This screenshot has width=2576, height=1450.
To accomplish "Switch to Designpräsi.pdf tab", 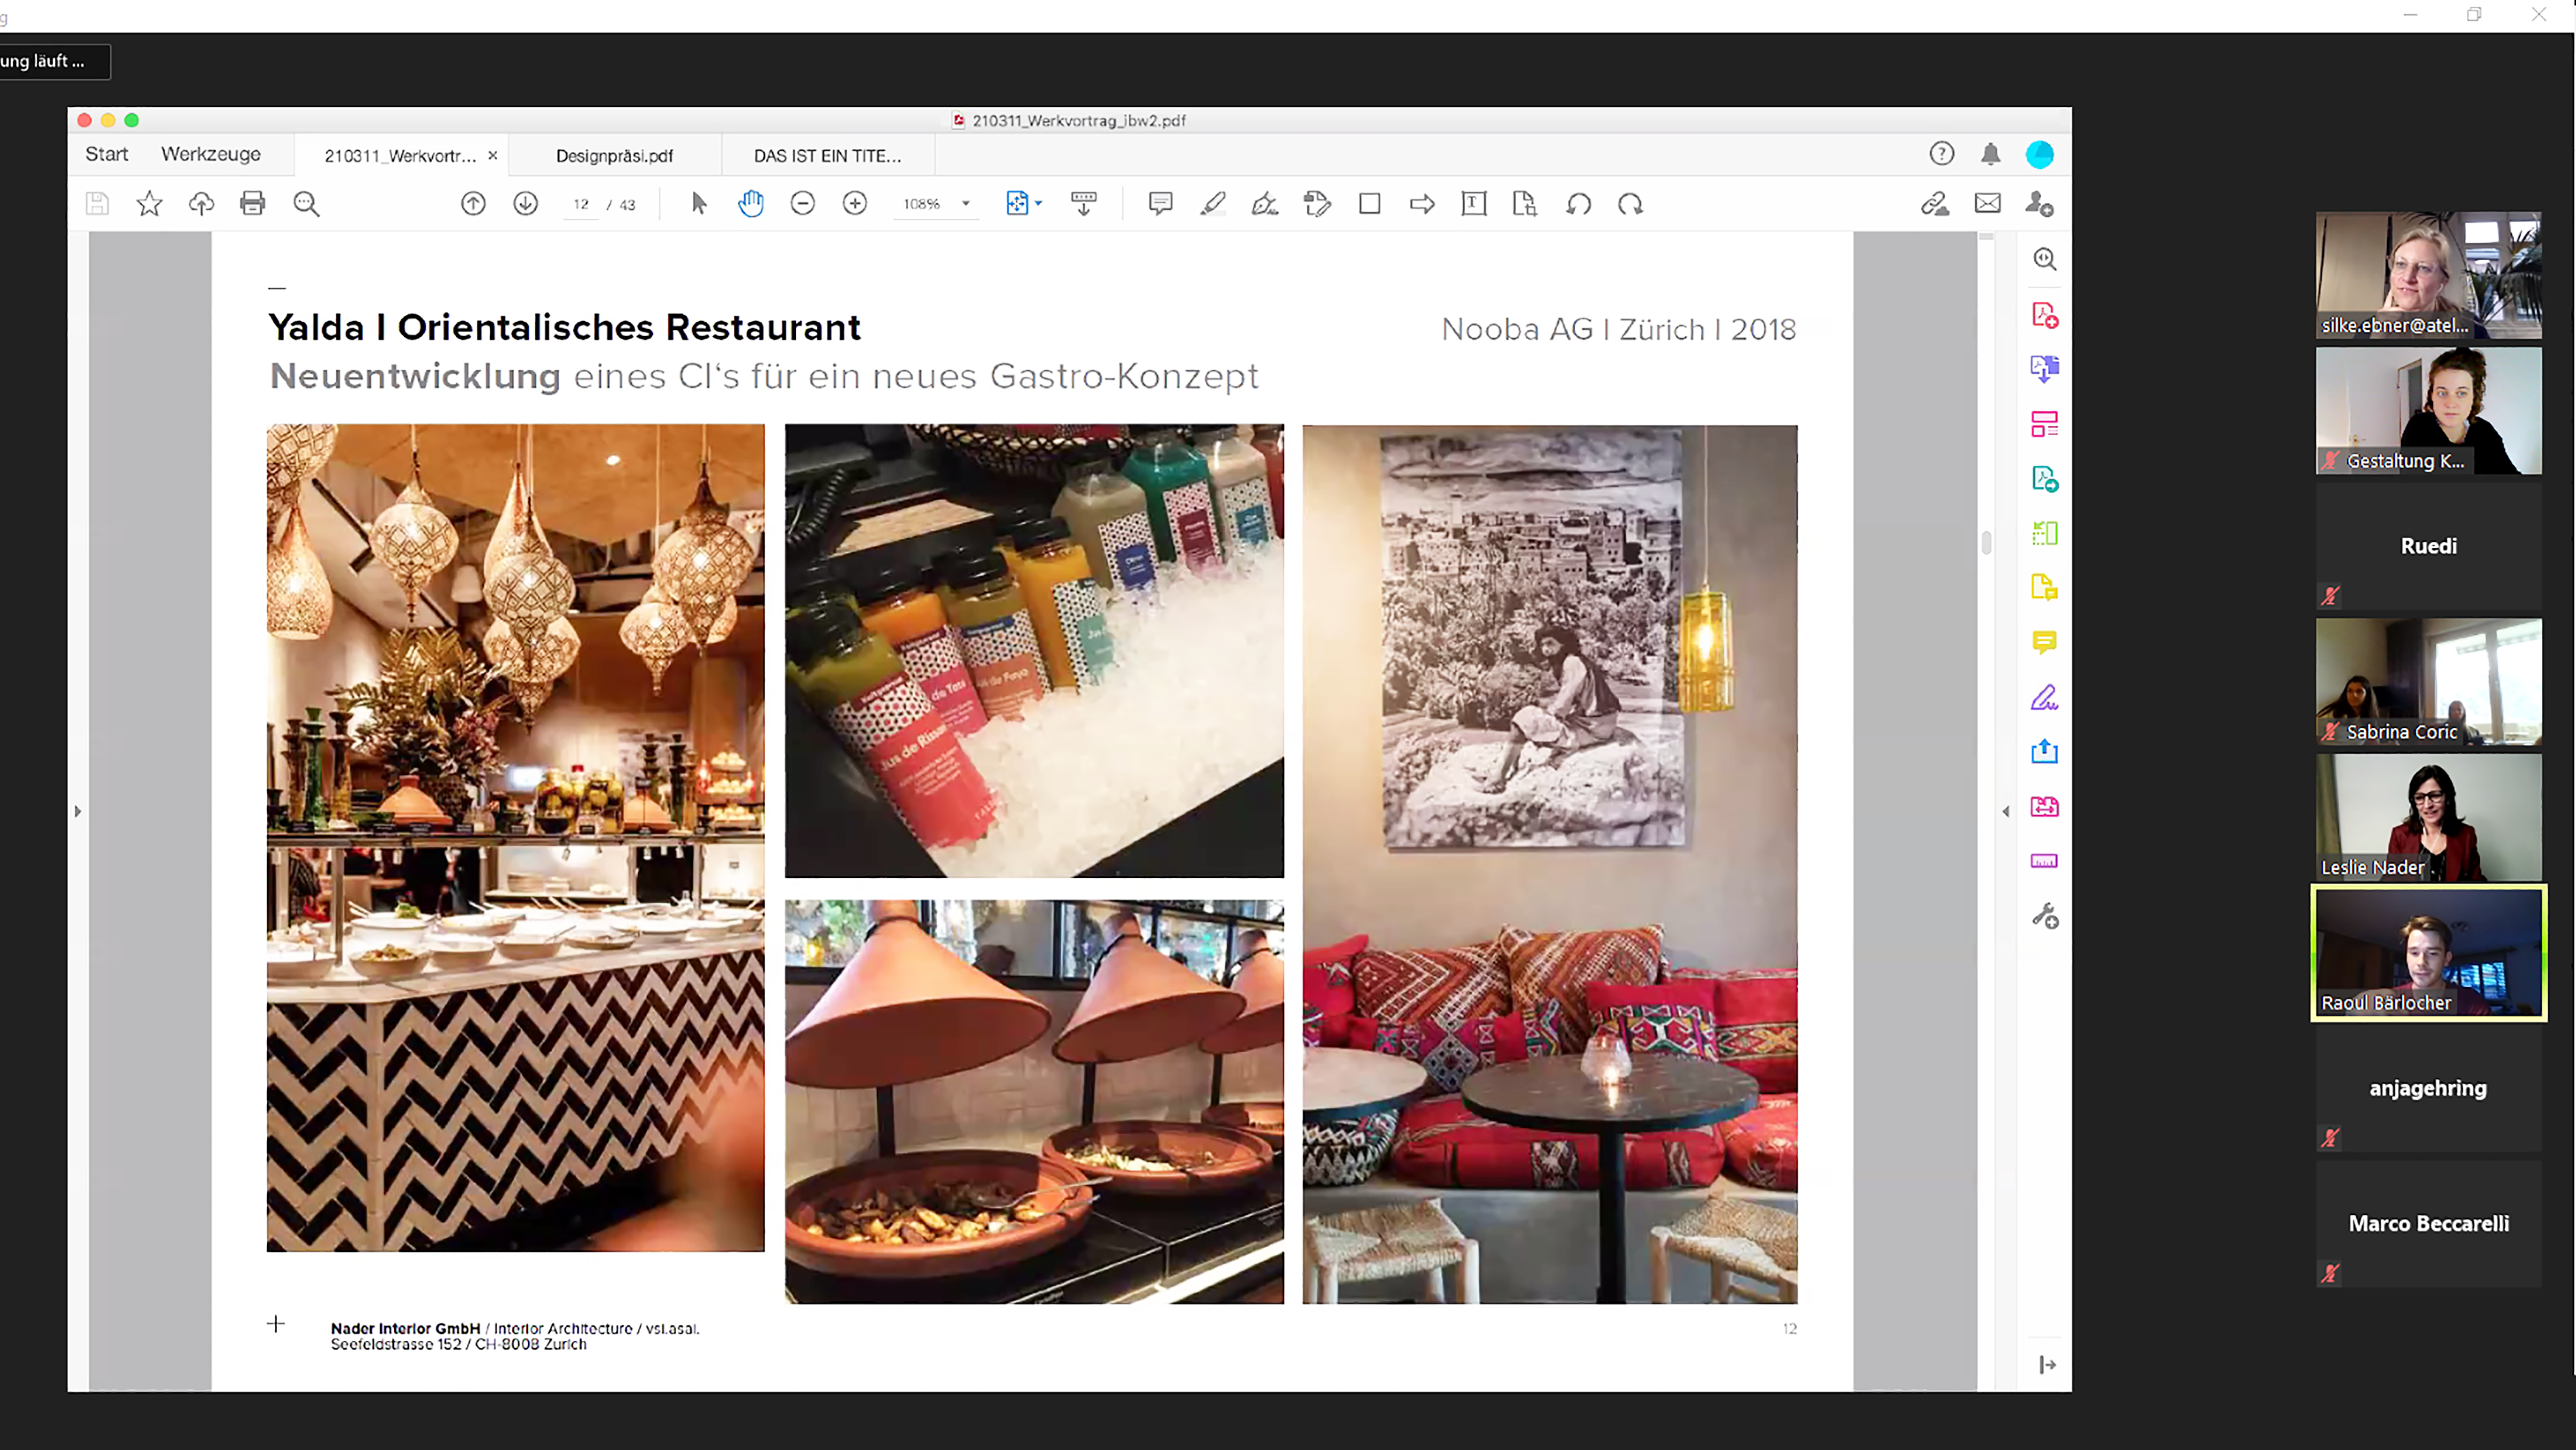I will tap(614, 156).
